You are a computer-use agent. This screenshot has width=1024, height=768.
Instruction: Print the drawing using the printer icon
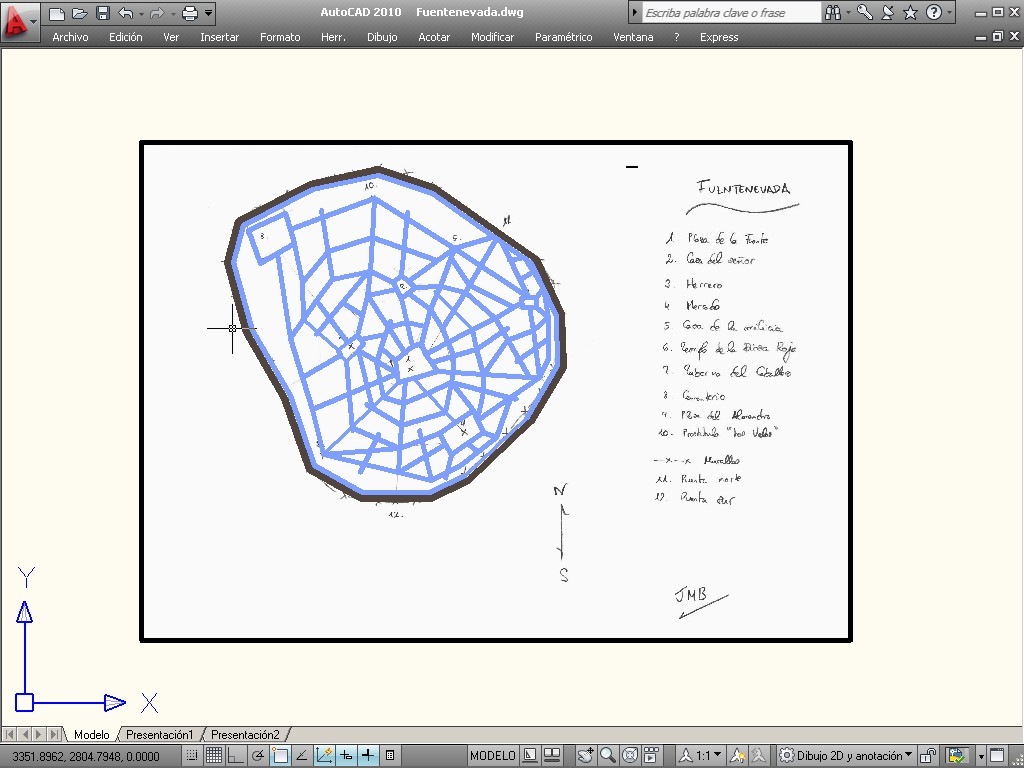tap(190, 12)
